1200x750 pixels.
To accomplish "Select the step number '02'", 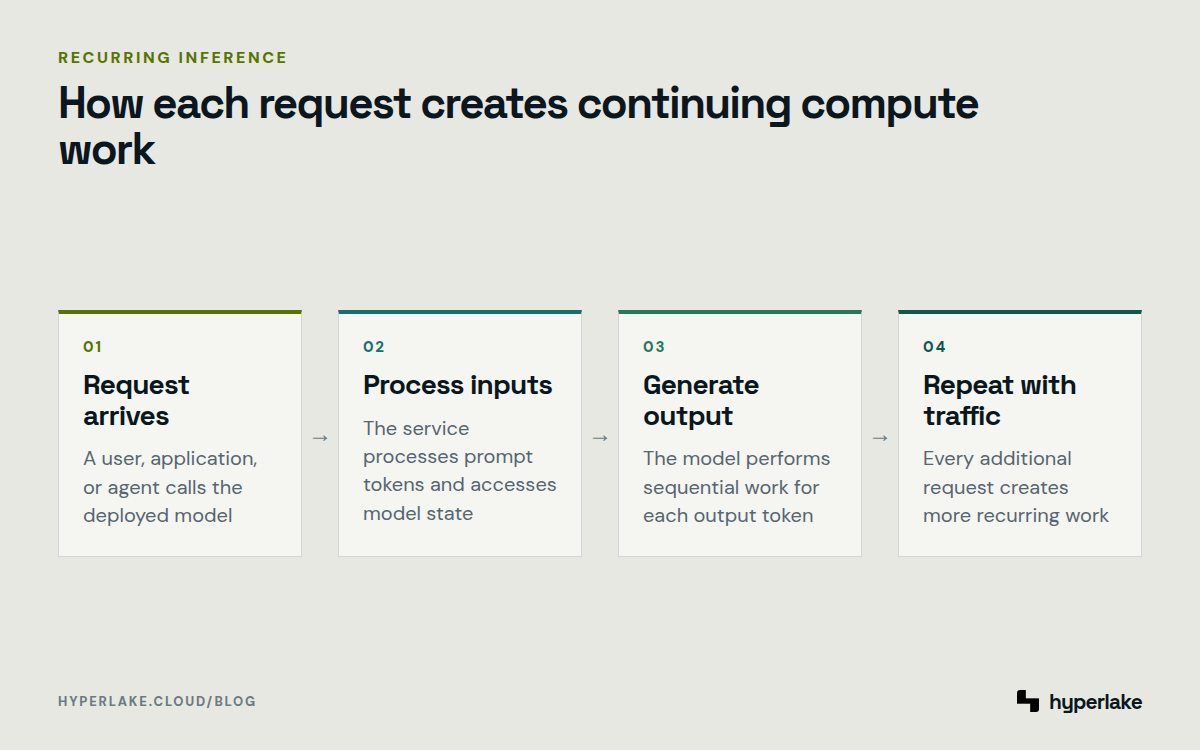I will tap(374, 347).
